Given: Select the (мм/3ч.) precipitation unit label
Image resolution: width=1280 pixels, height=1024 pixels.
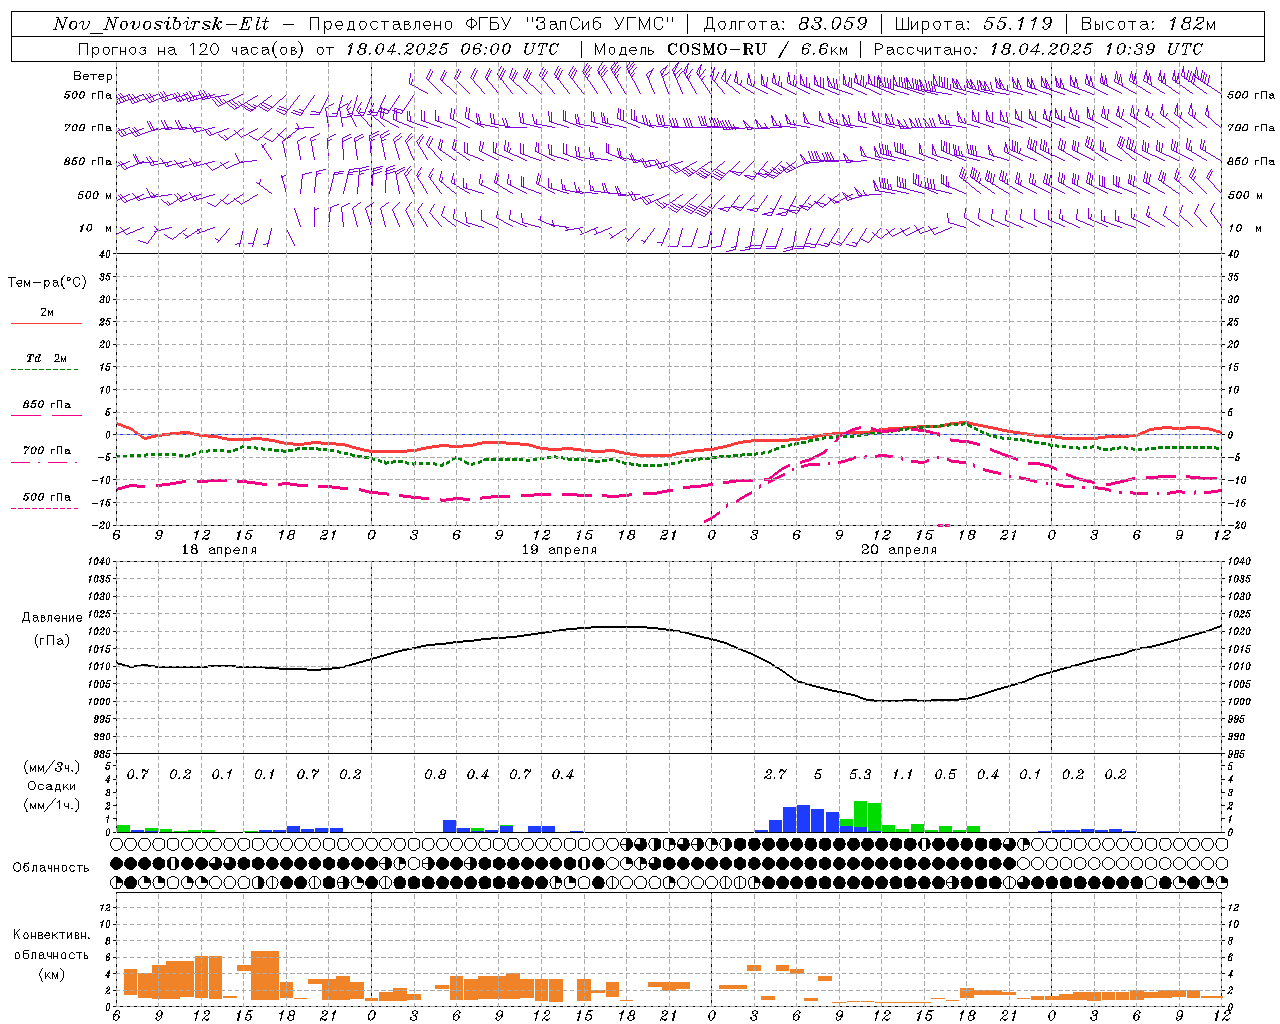Looking at the screenshot, I should click(x=51, y=767).
